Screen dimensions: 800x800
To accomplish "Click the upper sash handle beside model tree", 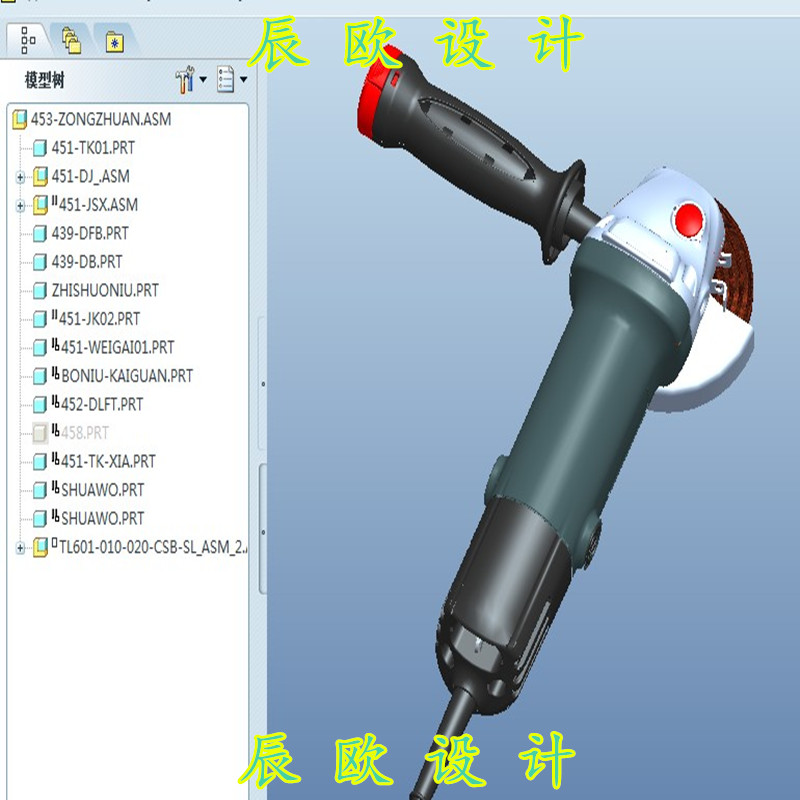I will coord(263,383).
